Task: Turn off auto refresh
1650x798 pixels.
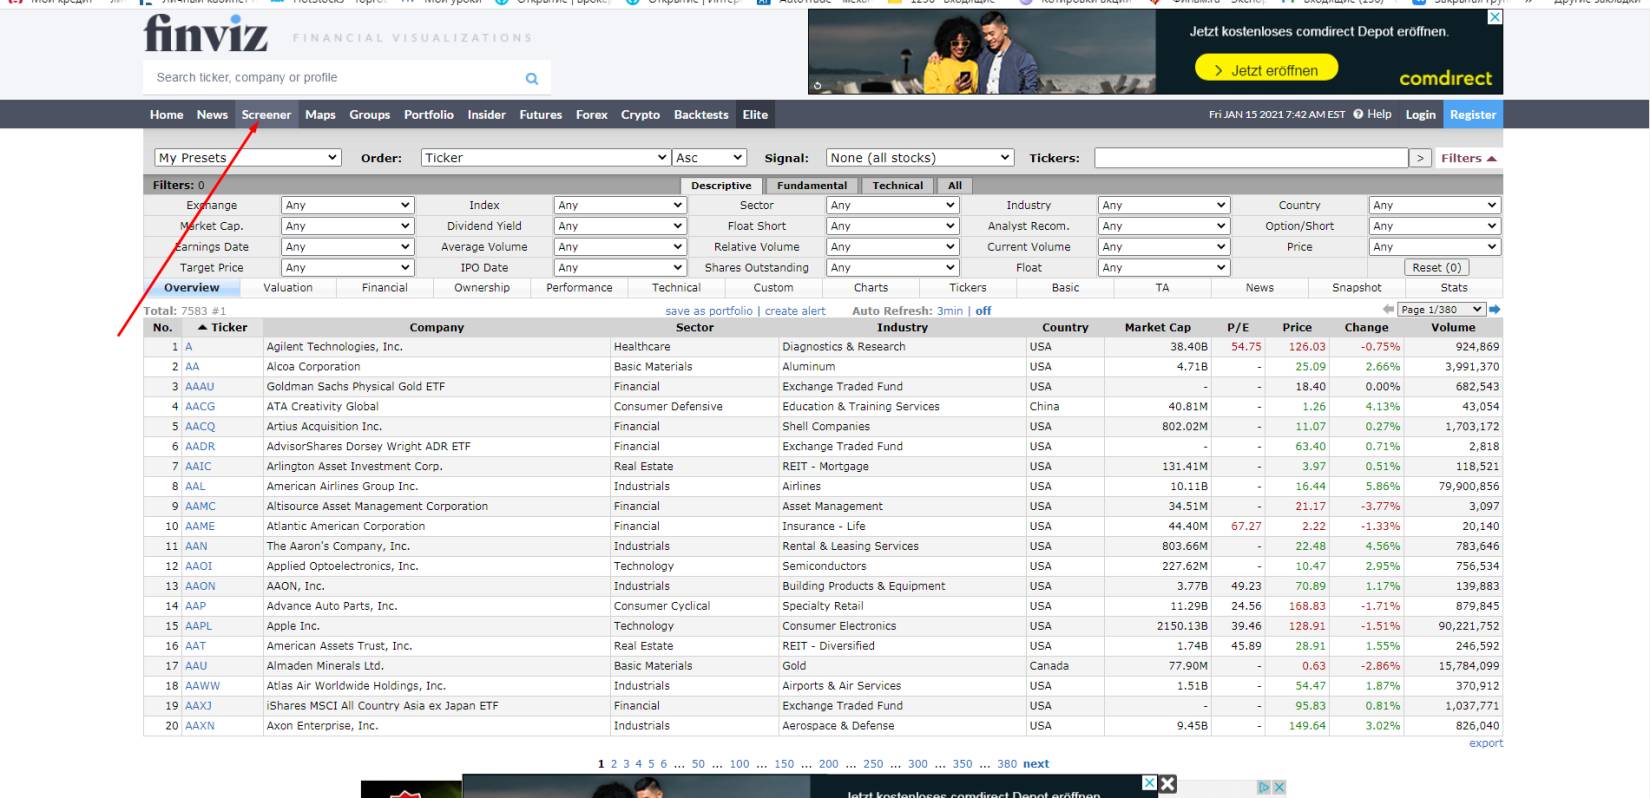Action: (983, 311)
